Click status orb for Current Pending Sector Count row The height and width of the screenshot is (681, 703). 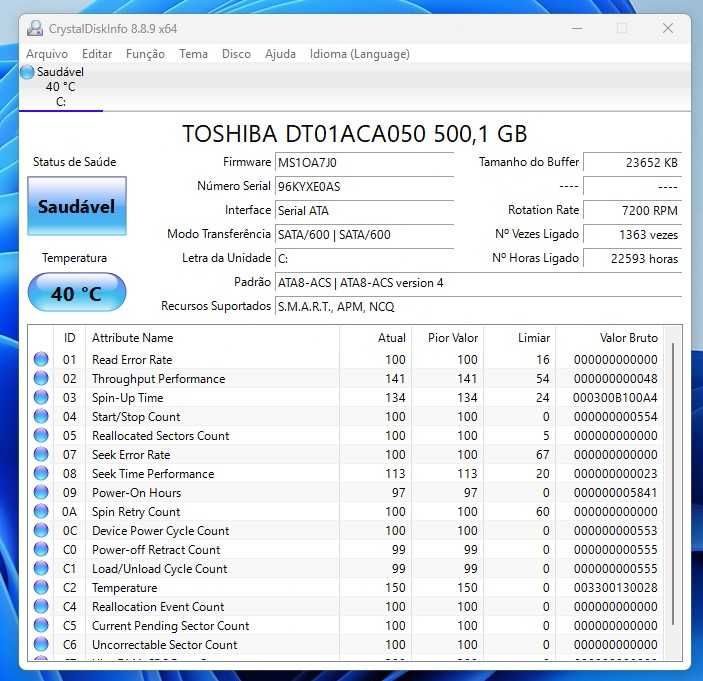tap(41, 625)
